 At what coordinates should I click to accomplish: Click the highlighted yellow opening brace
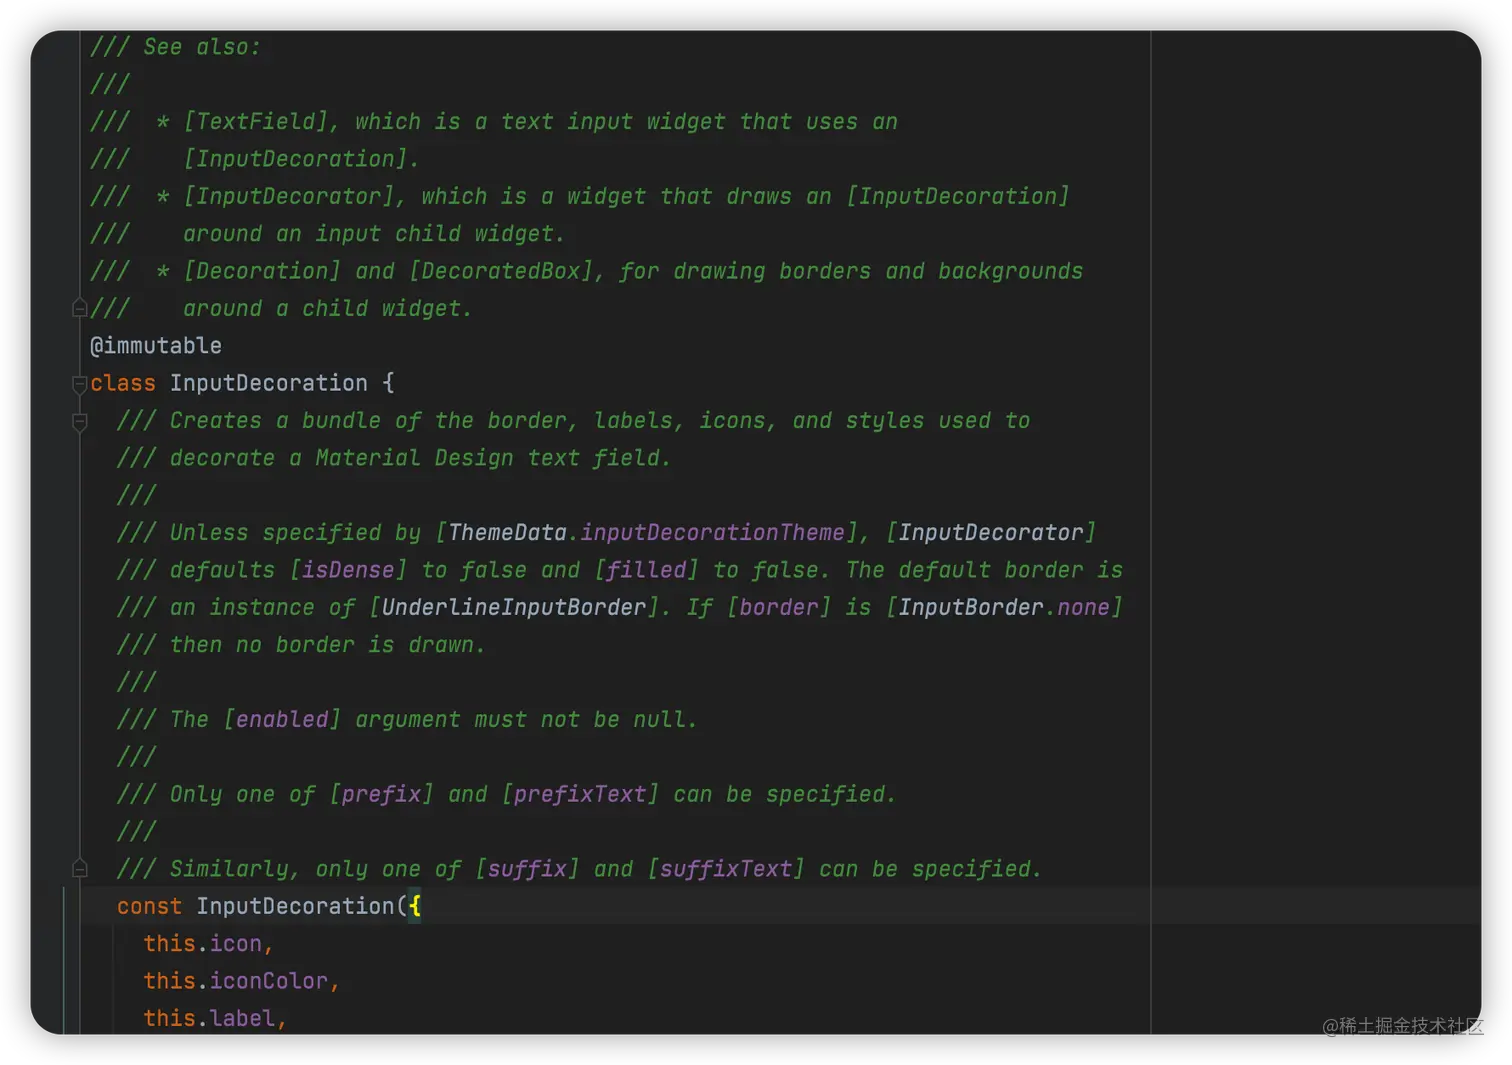tap(414, 907)
